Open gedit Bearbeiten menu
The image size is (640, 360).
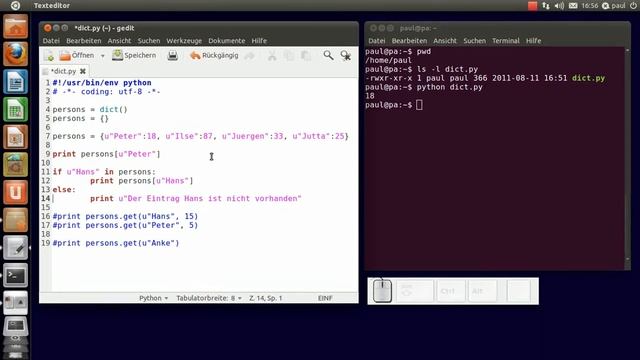(x=84, y=41)
